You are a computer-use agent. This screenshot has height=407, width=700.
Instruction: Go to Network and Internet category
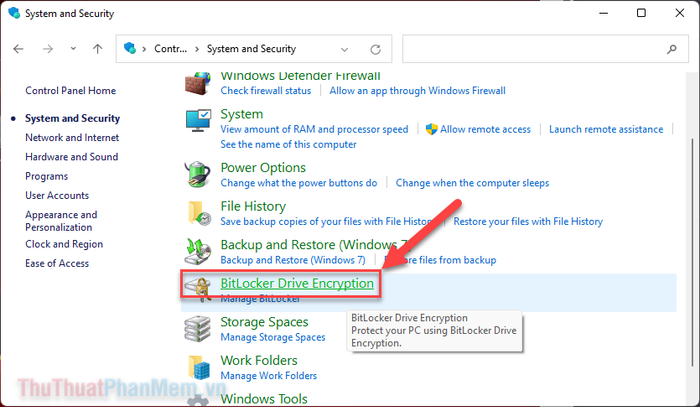click(x=72, y=137)
